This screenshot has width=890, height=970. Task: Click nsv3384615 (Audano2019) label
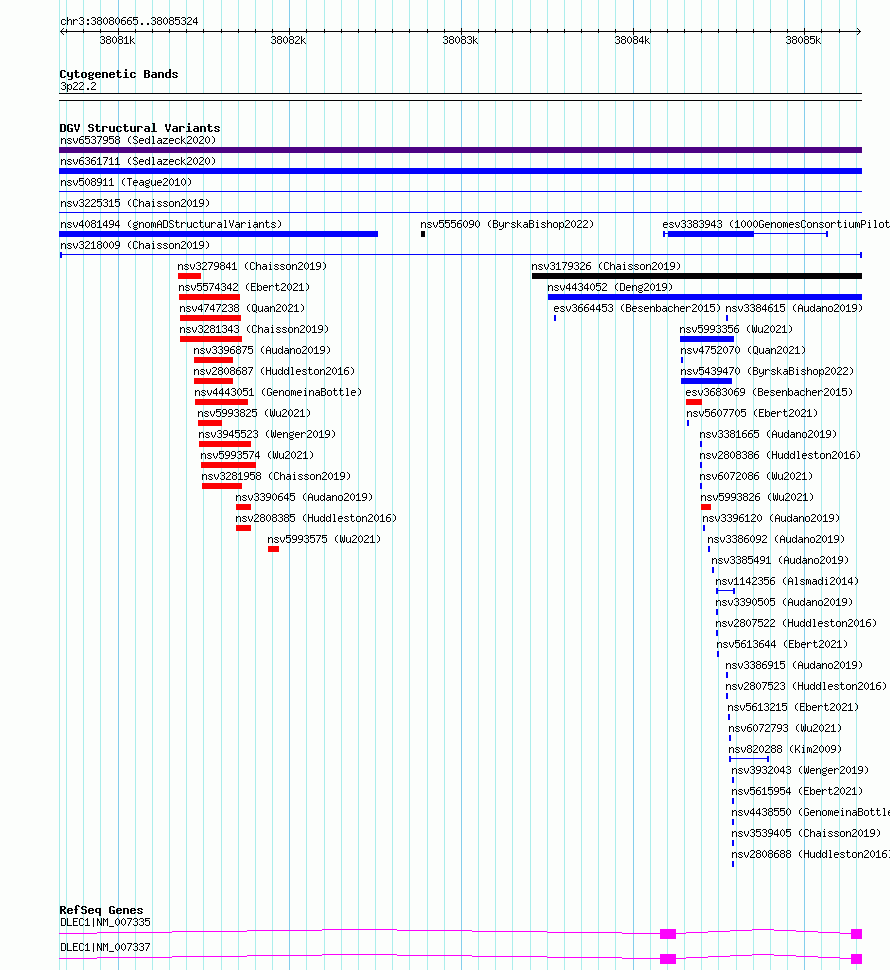pos(794,309)
